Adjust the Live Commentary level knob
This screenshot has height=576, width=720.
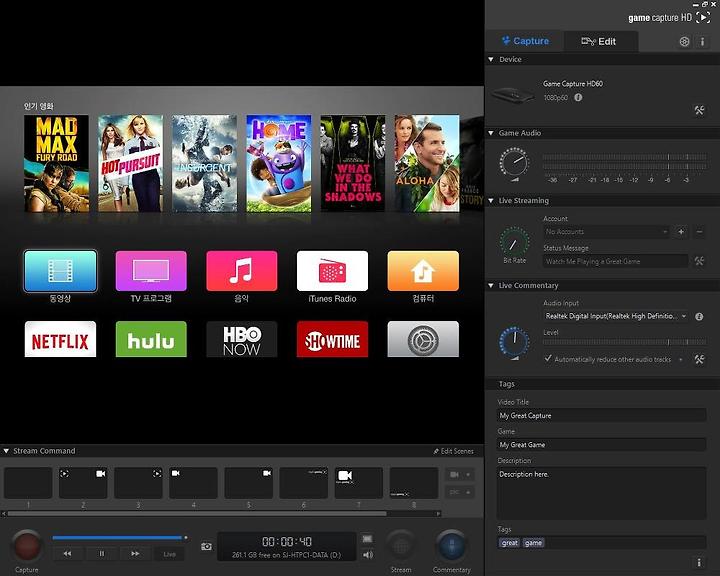[x=514, y=342]
